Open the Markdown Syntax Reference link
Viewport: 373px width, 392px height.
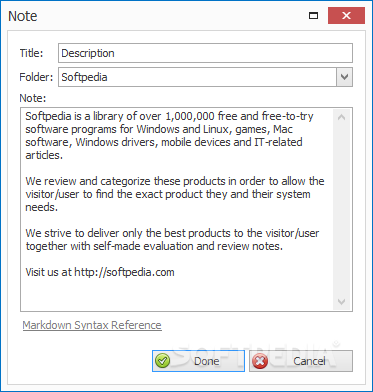pyautogui.click(x=92, y=325)
